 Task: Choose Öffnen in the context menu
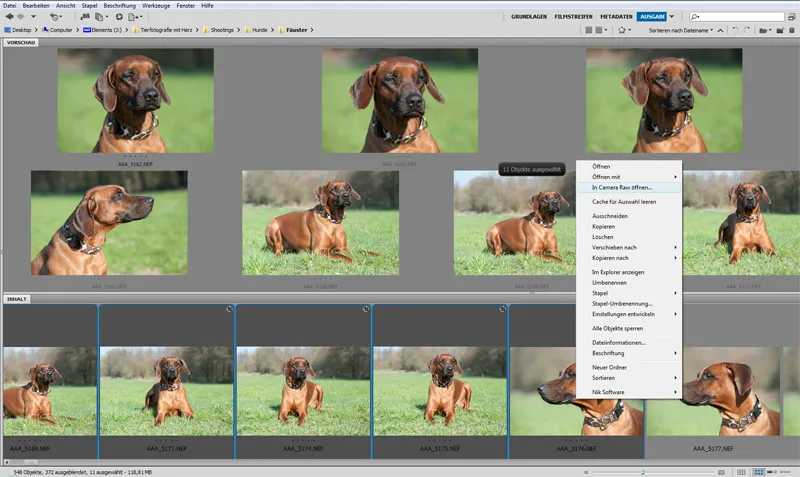coord(601,166)
